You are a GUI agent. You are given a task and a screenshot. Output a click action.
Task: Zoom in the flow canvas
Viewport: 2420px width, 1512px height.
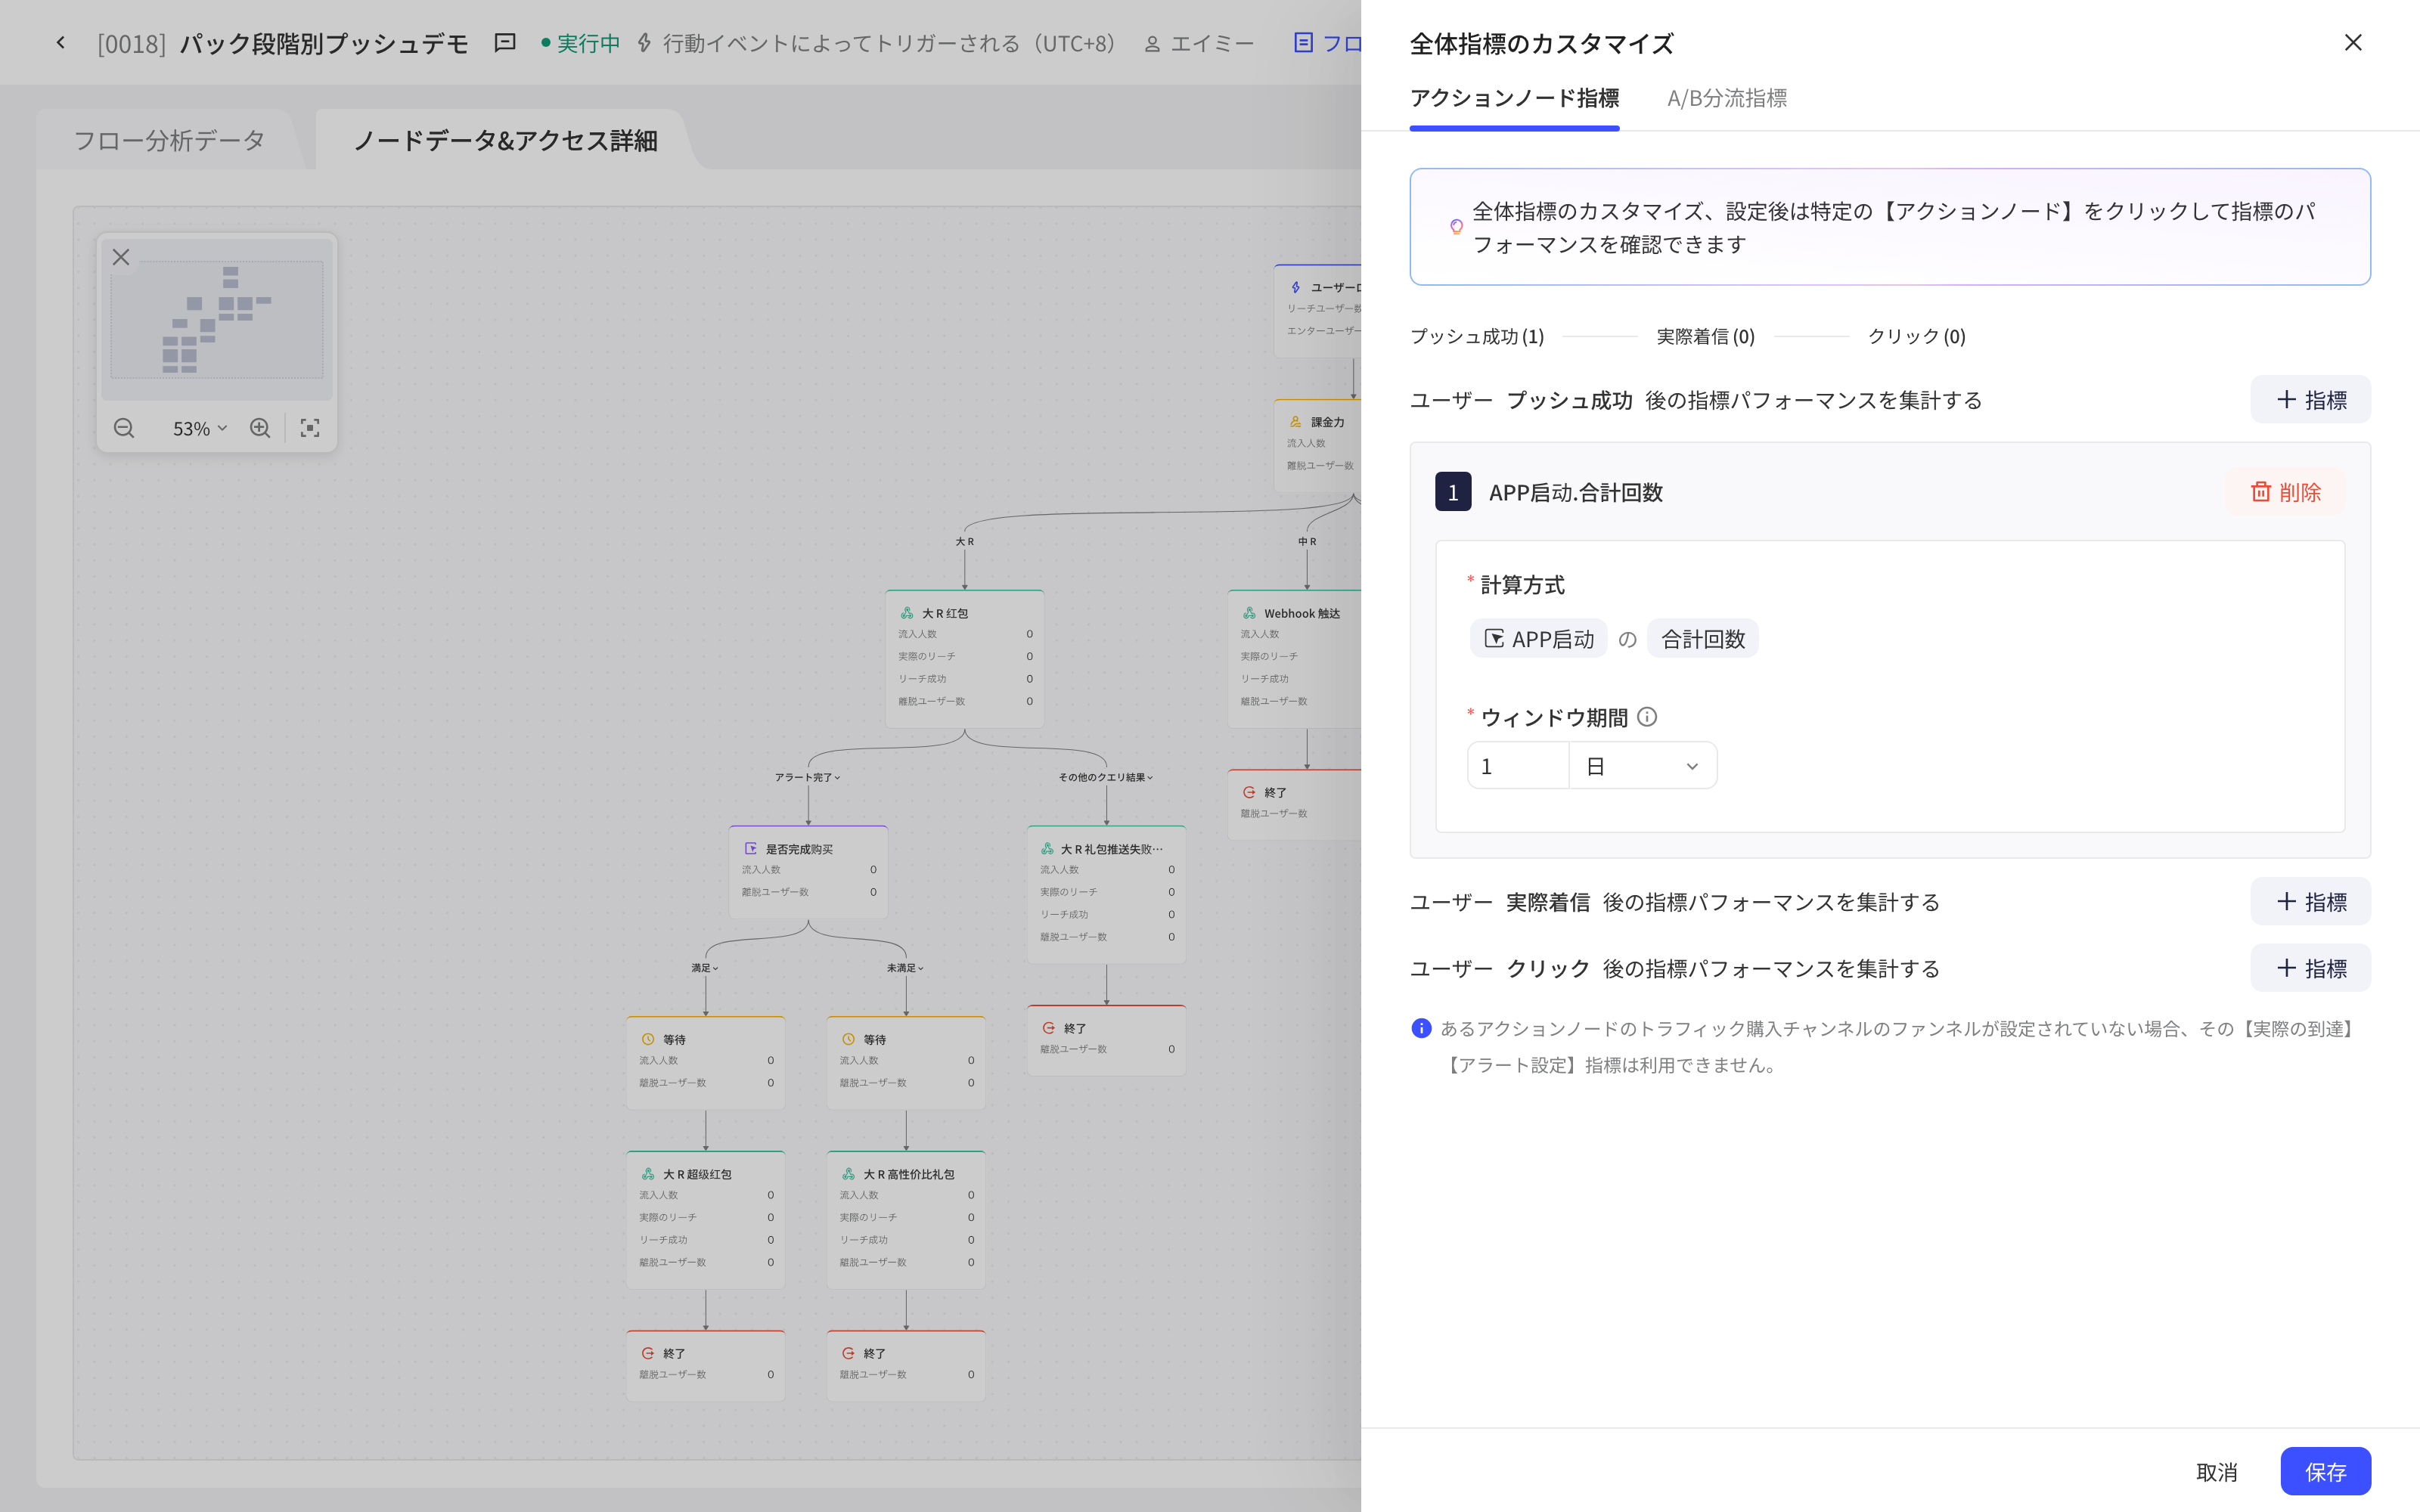coord(260,428)
